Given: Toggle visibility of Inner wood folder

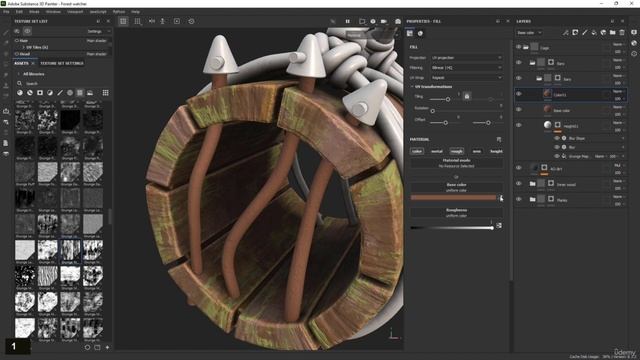Looking at the screenshot, I should click(518, 184).
